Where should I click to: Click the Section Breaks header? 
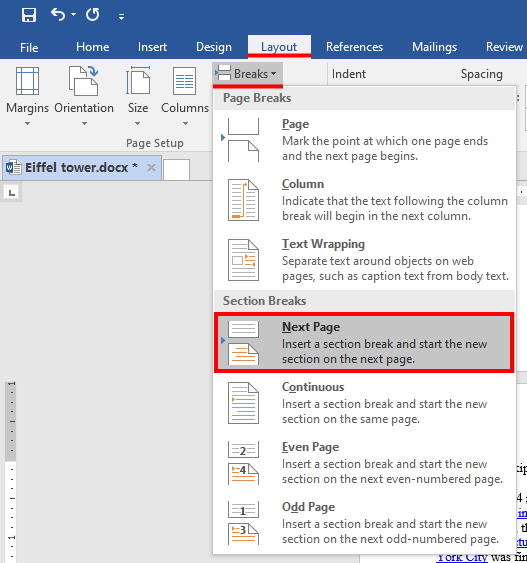click(x=265, y=301)
